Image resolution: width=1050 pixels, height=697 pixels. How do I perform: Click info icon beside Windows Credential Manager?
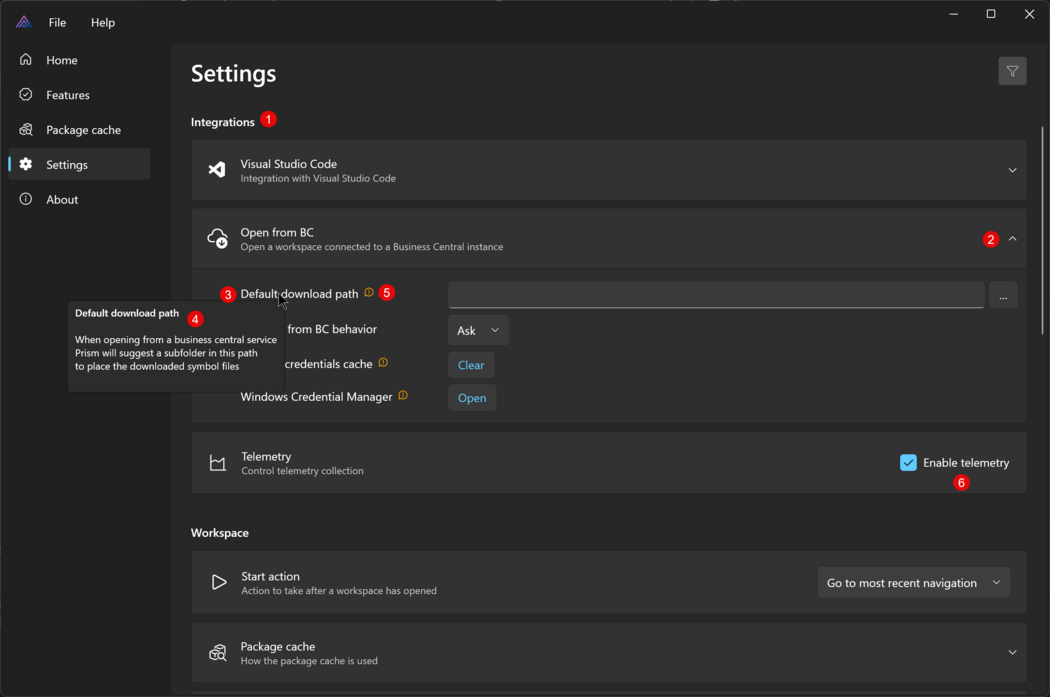pyautogui.click(x=403, y=396)
